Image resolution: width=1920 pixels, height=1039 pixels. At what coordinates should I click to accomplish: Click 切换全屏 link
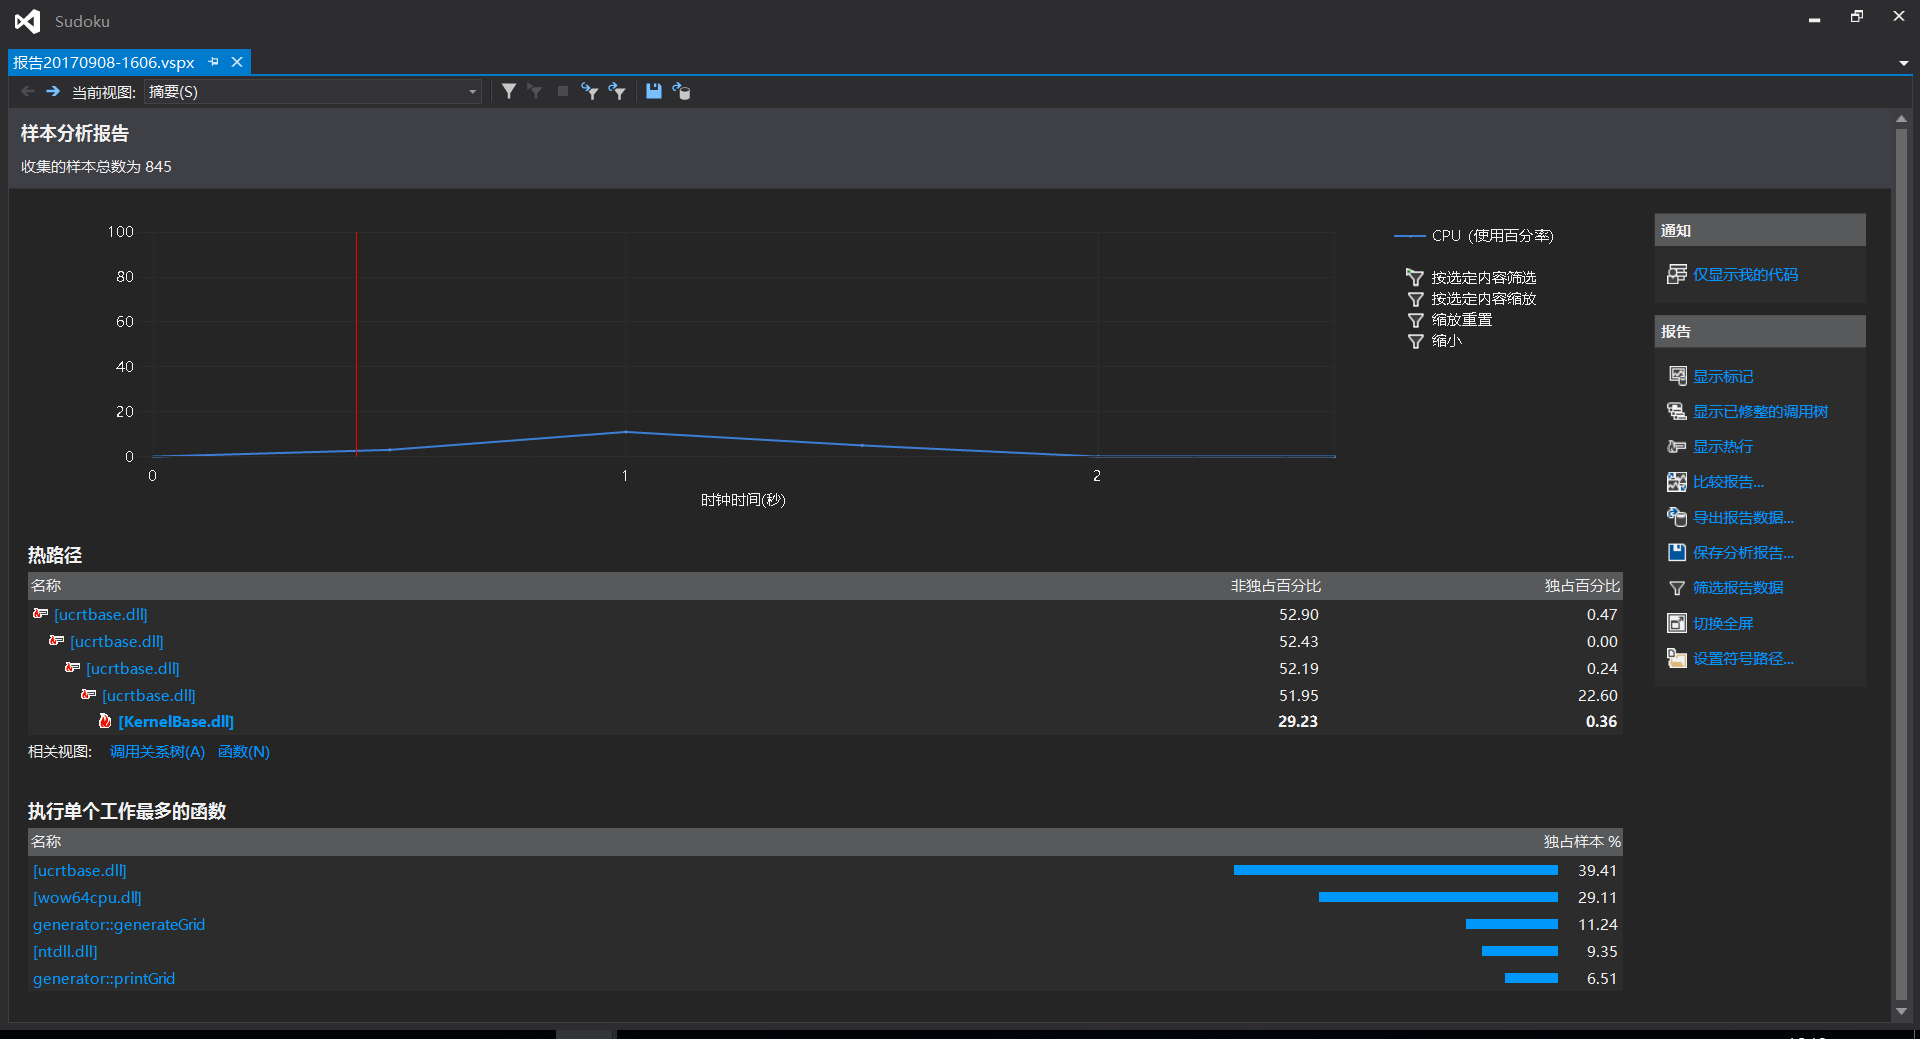point(1723,623)
